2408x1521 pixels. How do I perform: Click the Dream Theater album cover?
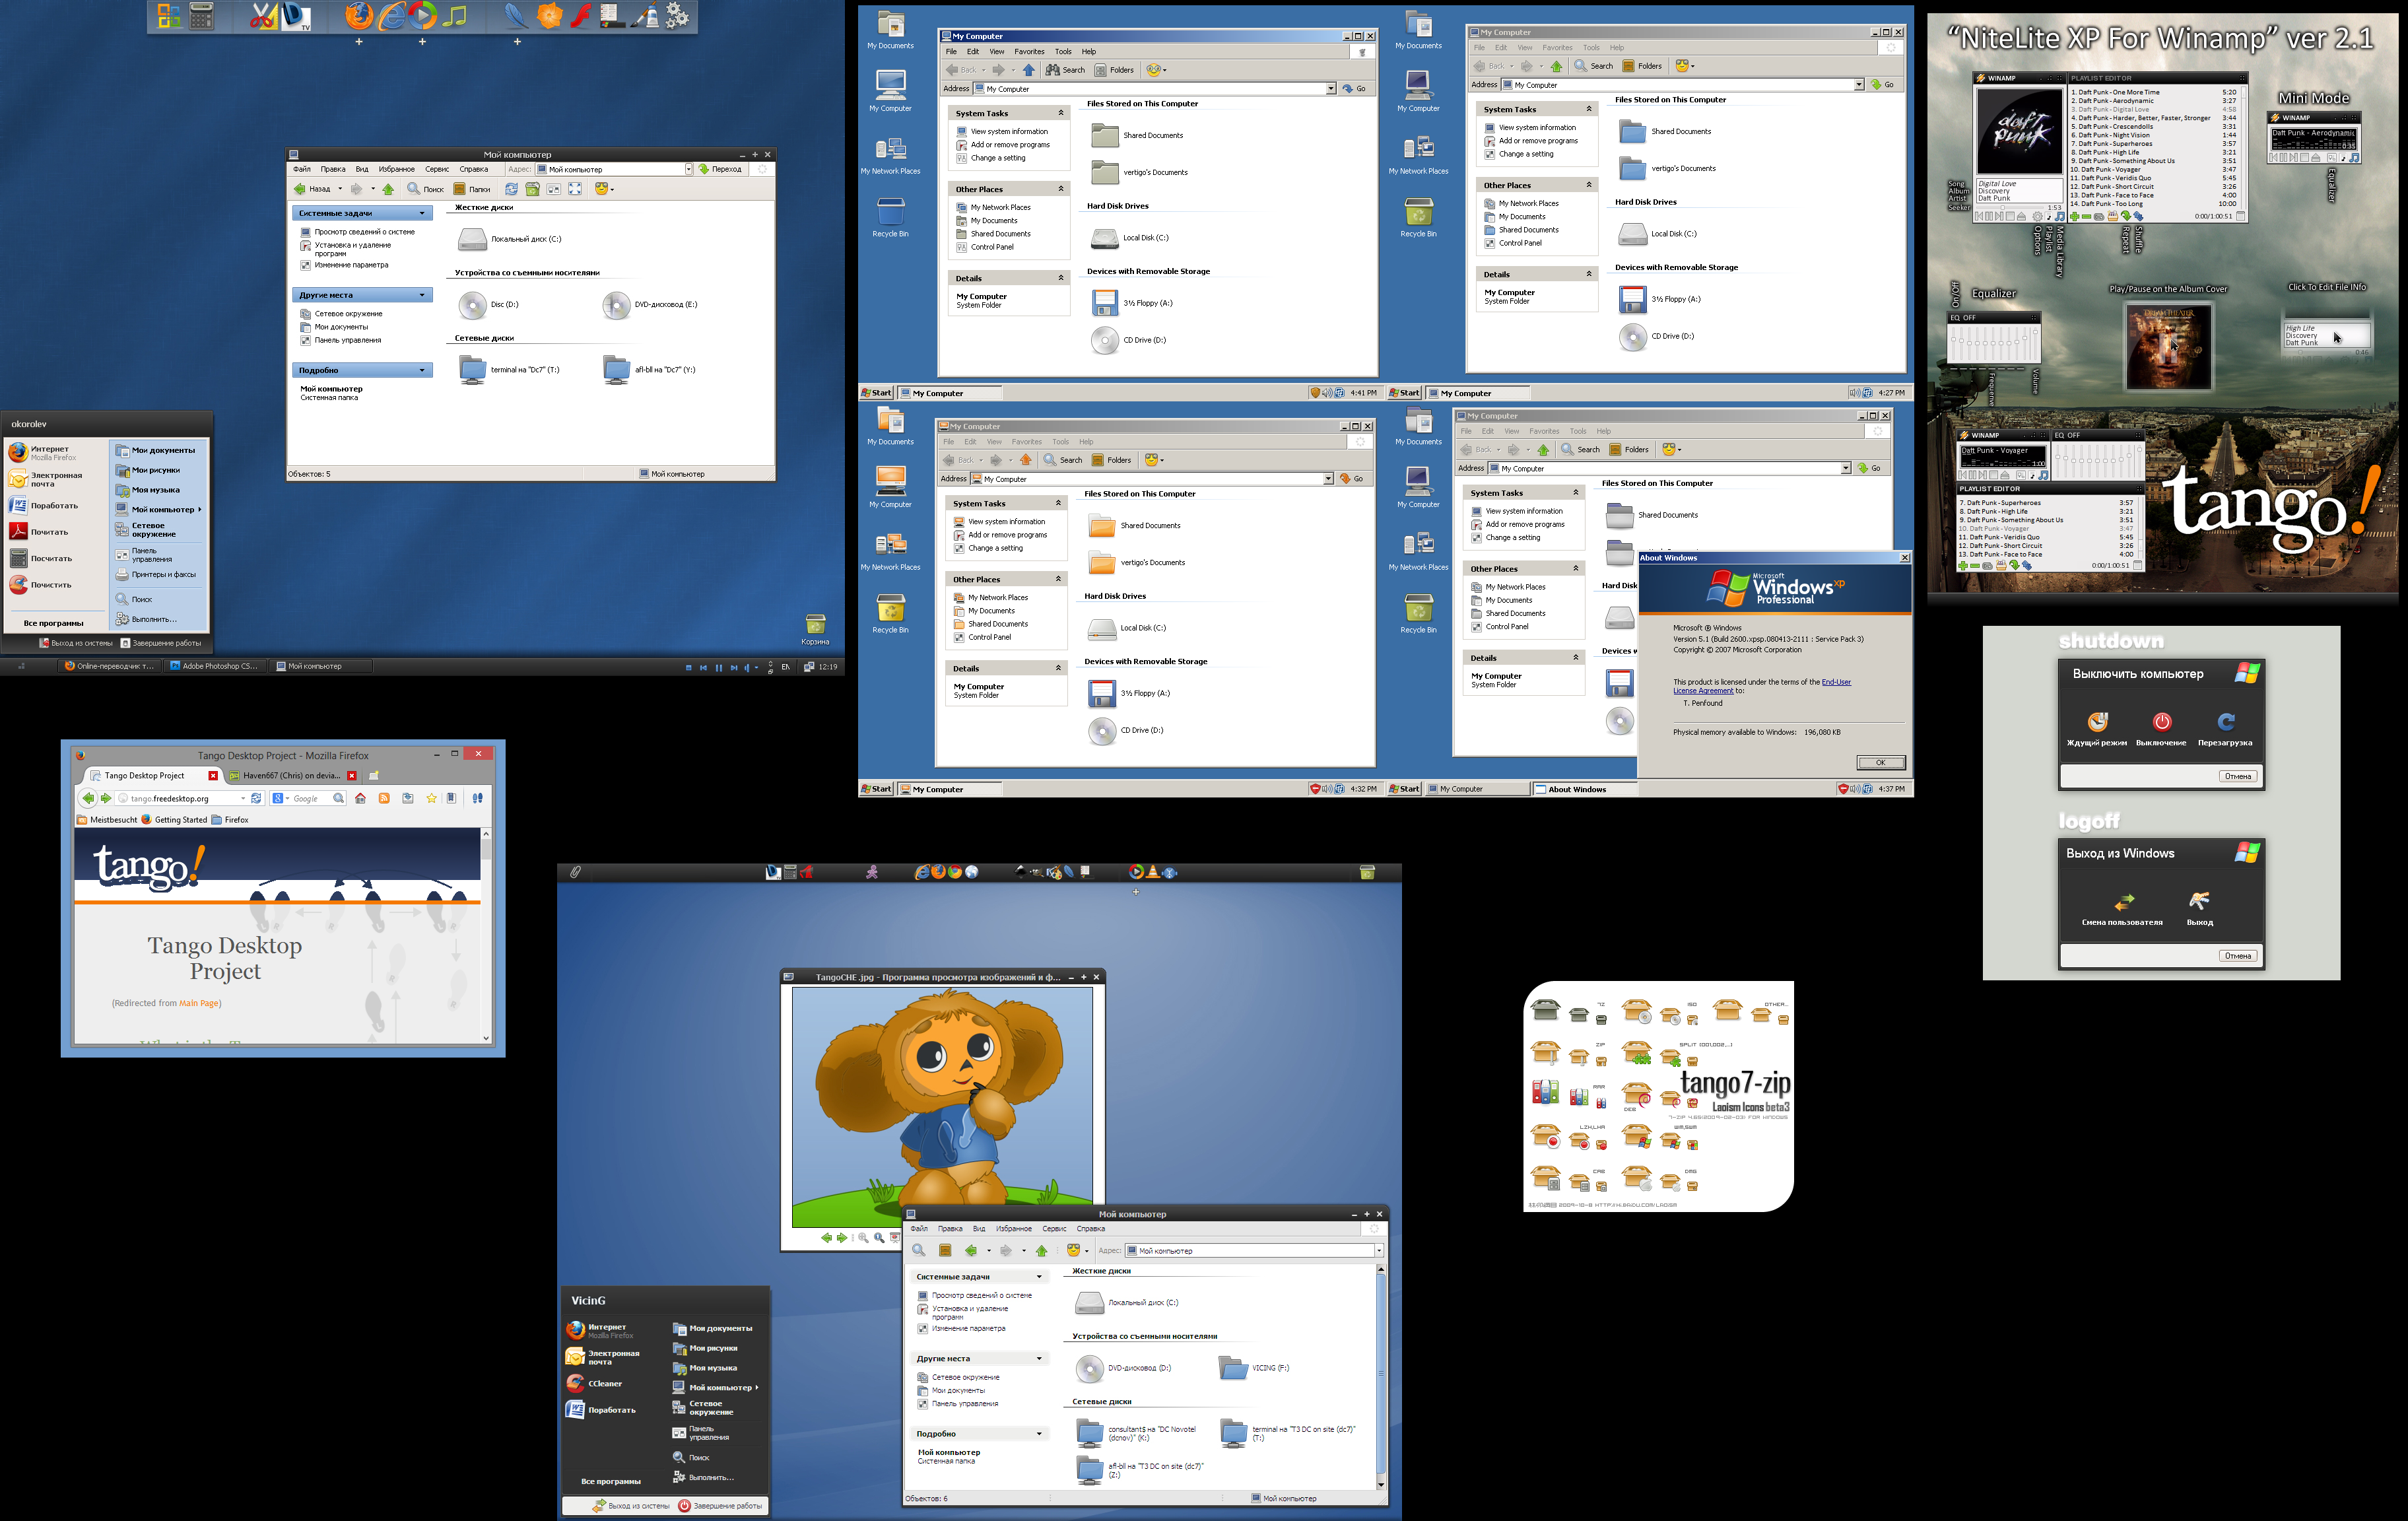pos(2169,348)
